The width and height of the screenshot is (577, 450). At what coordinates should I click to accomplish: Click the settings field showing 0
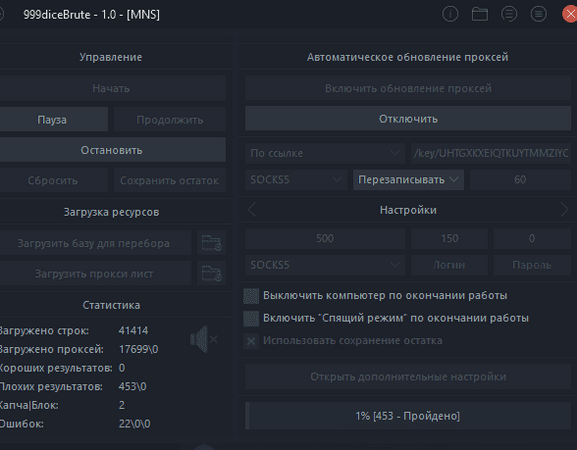click(532, 238)
